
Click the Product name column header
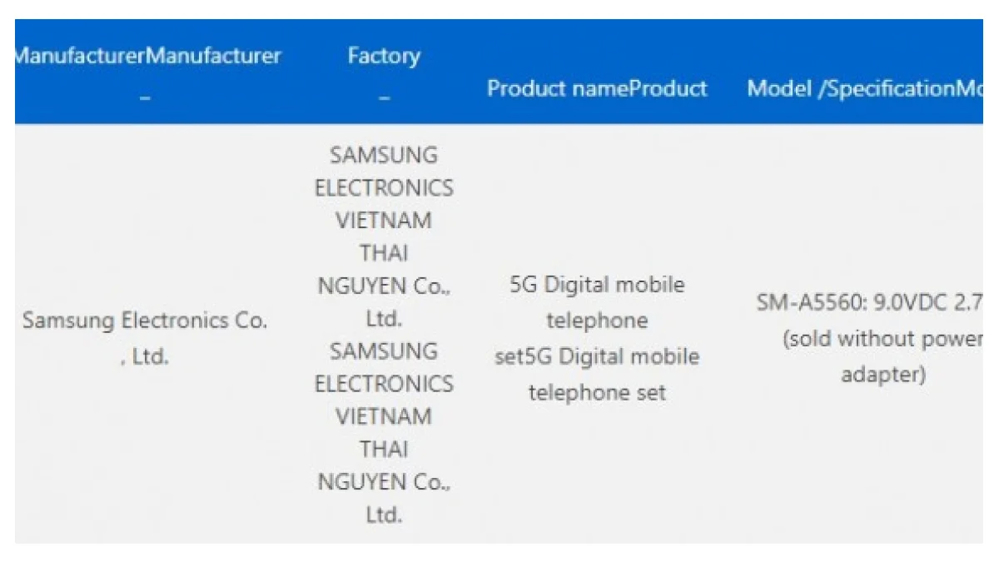click(x=597, y=88)
